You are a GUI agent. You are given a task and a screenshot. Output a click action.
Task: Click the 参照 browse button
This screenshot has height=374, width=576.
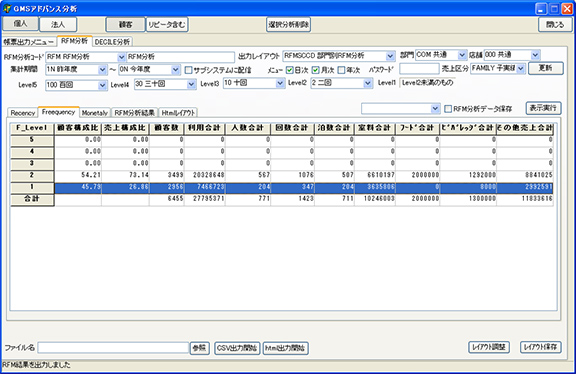coord(199,348)
